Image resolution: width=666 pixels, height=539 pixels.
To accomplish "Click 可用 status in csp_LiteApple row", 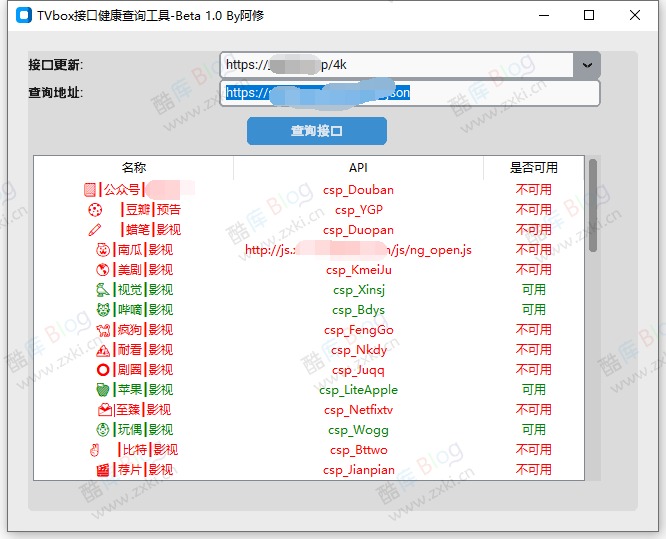I will click(534, 389).
